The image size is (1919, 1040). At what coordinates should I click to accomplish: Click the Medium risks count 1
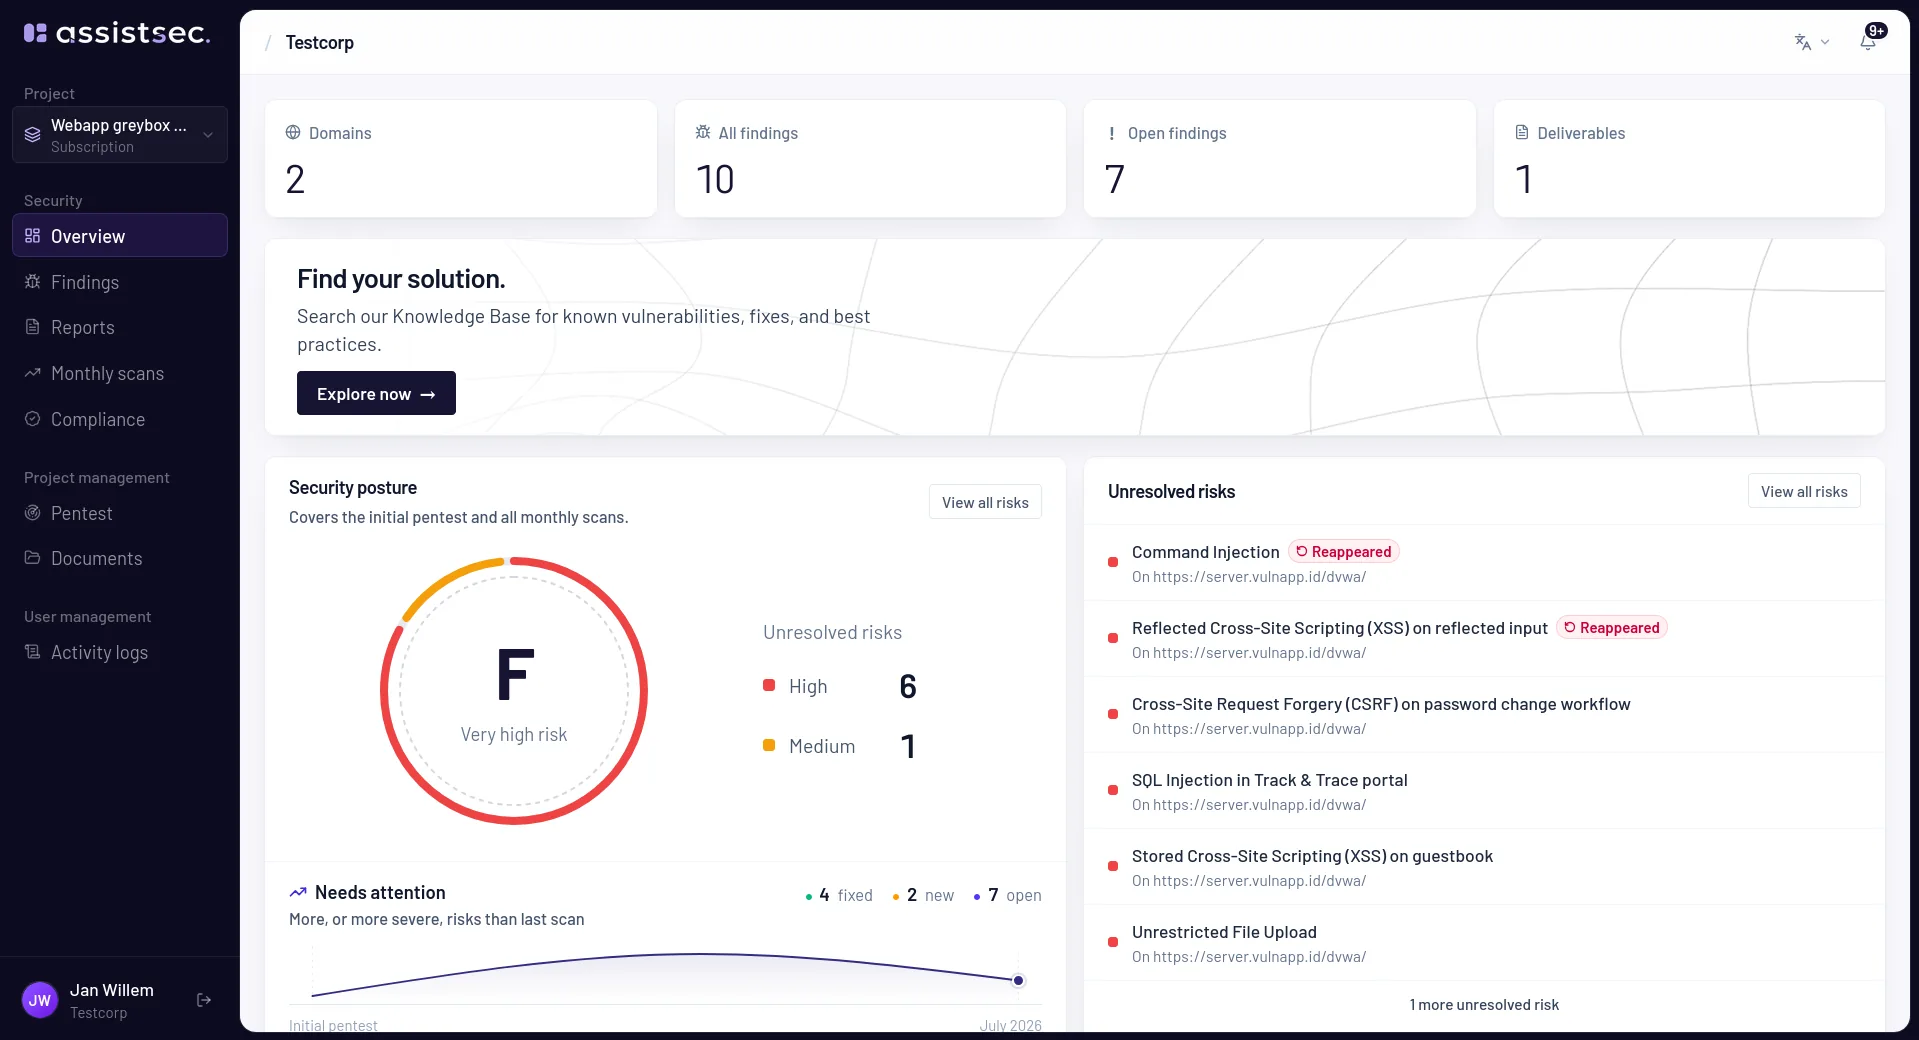click(x=908, y=746)
